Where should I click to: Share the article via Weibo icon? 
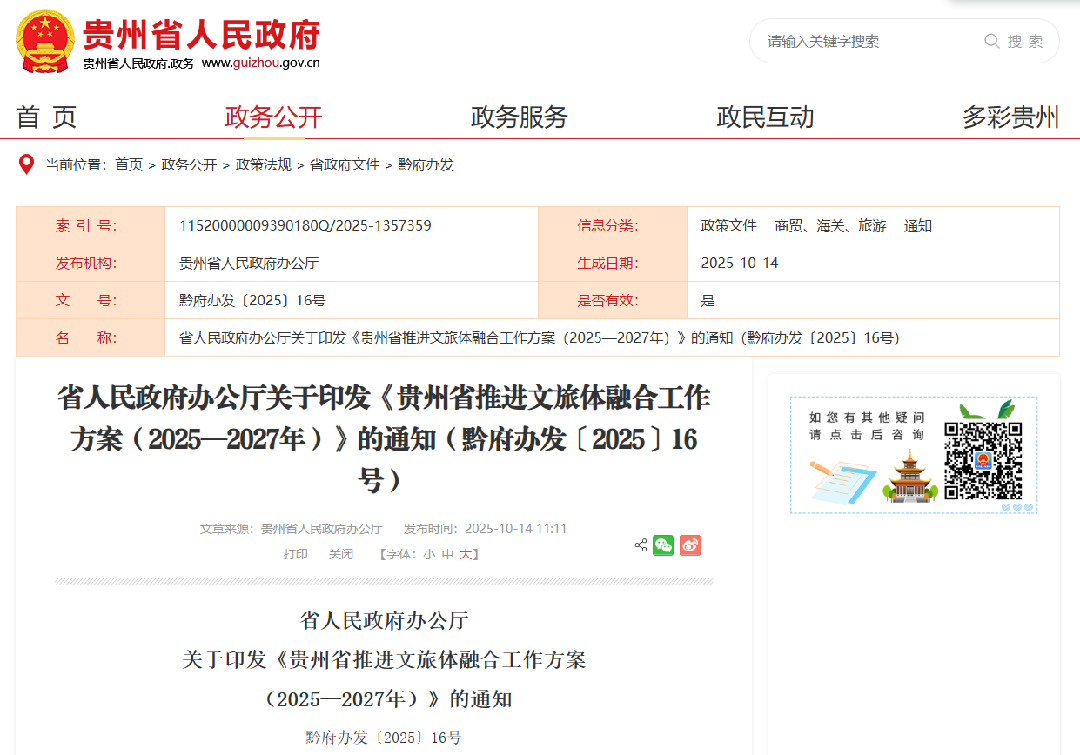coord(690,545)
